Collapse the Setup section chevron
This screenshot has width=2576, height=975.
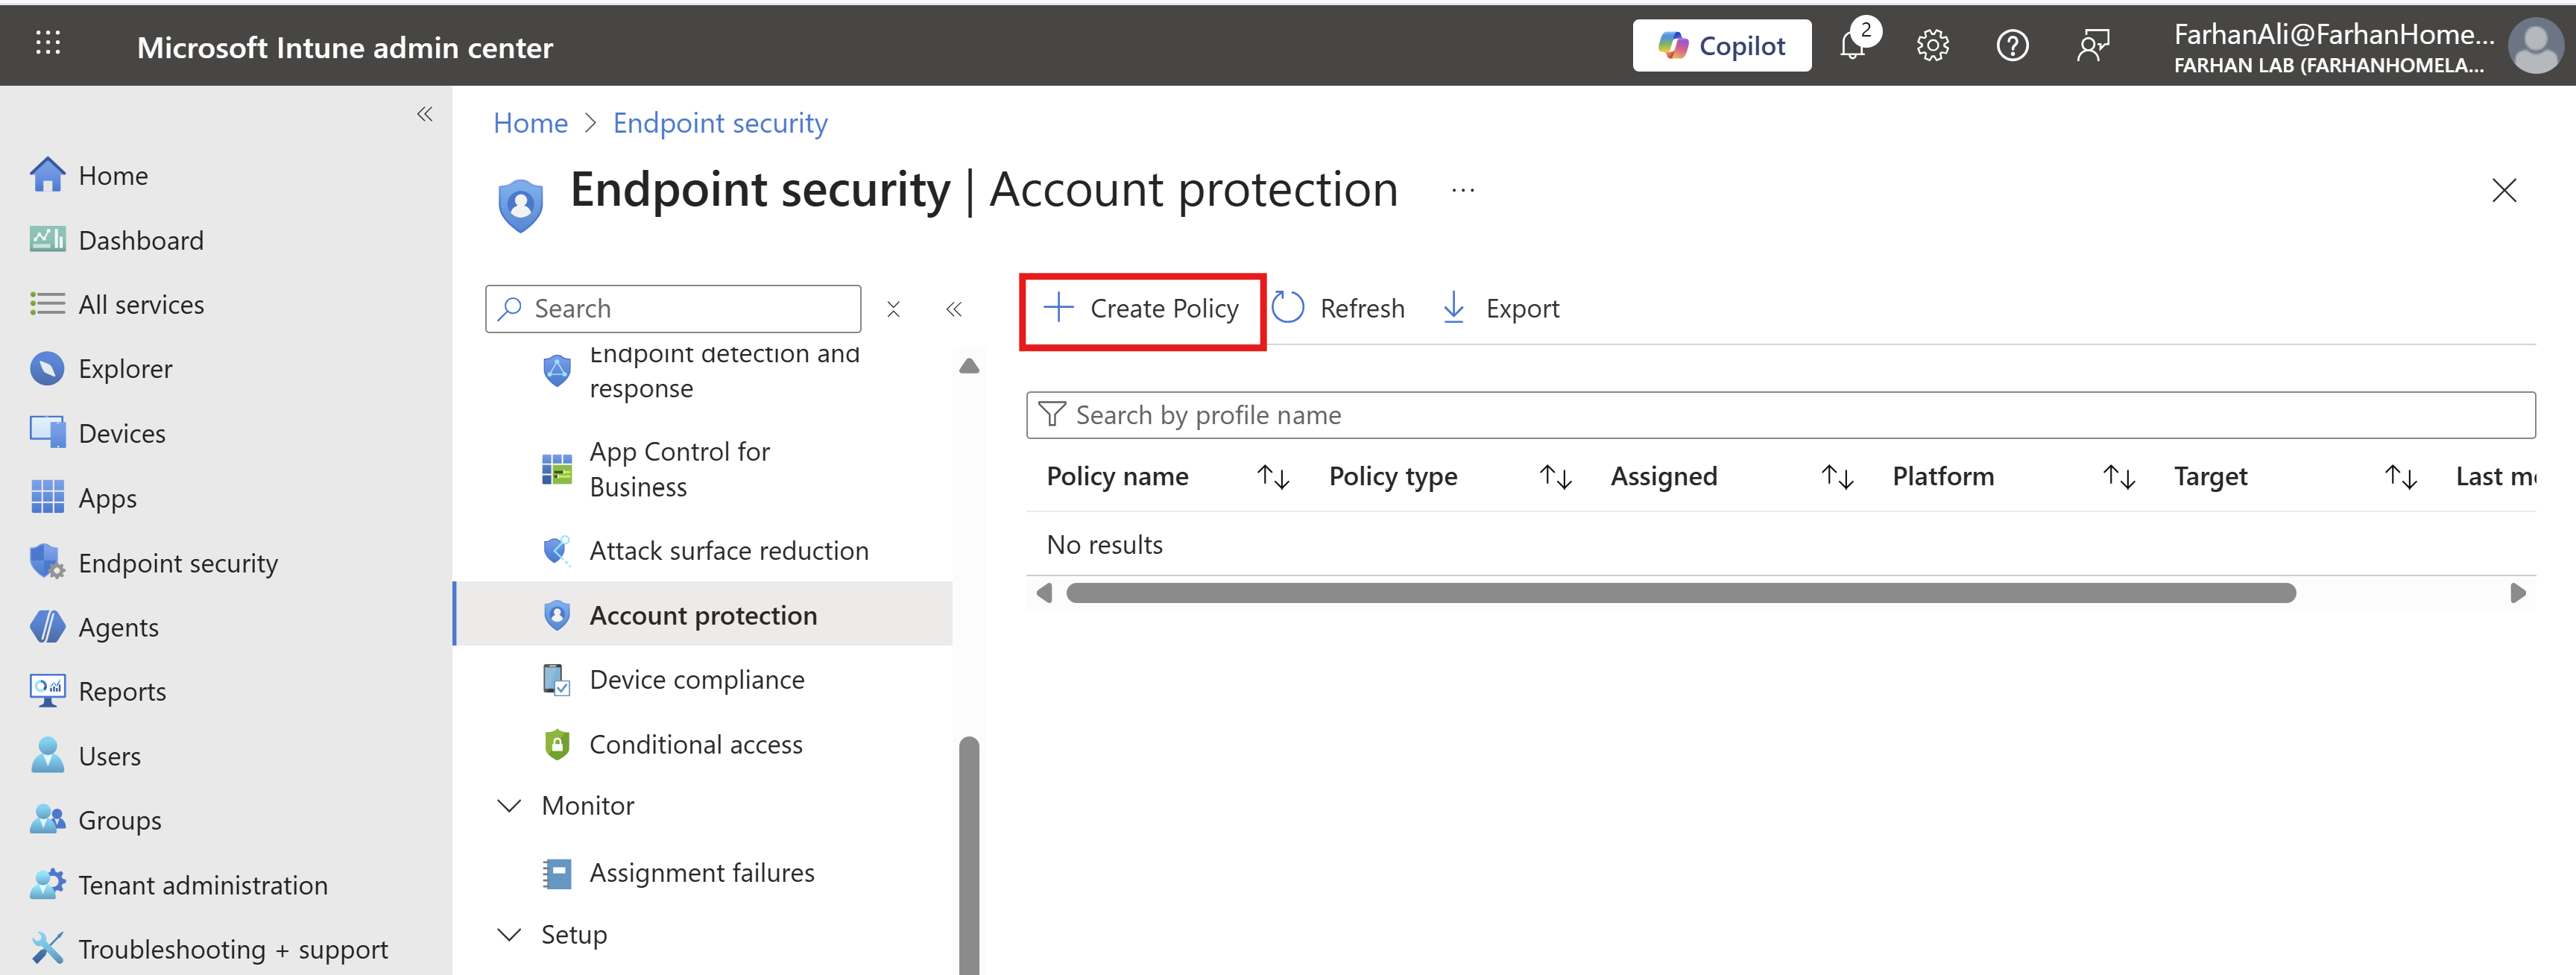(x=510, y=935)
